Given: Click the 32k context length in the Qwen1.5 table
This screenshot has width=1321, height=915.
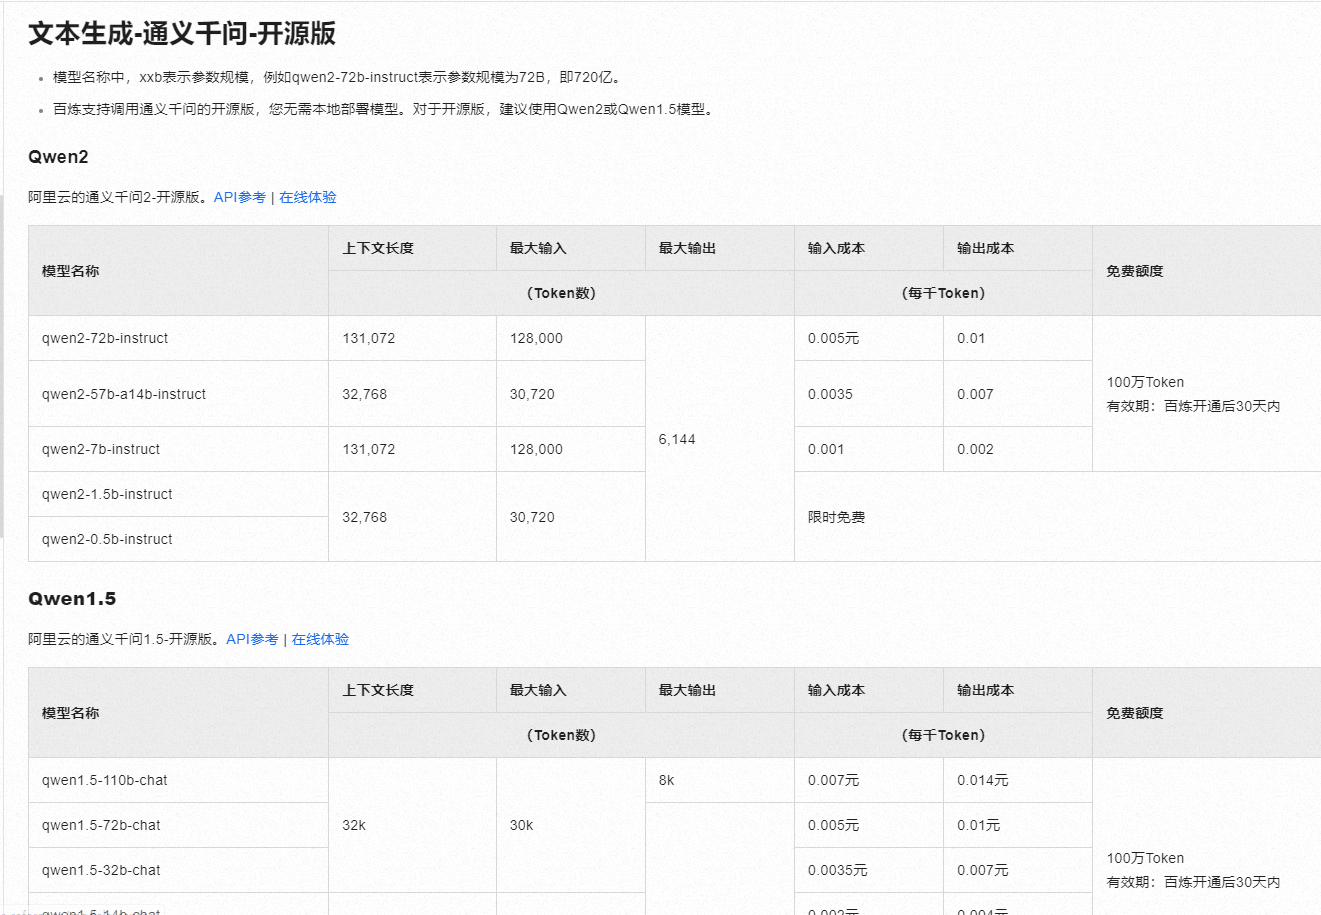Looking at the screenshot, I should (x=354, y=825).
